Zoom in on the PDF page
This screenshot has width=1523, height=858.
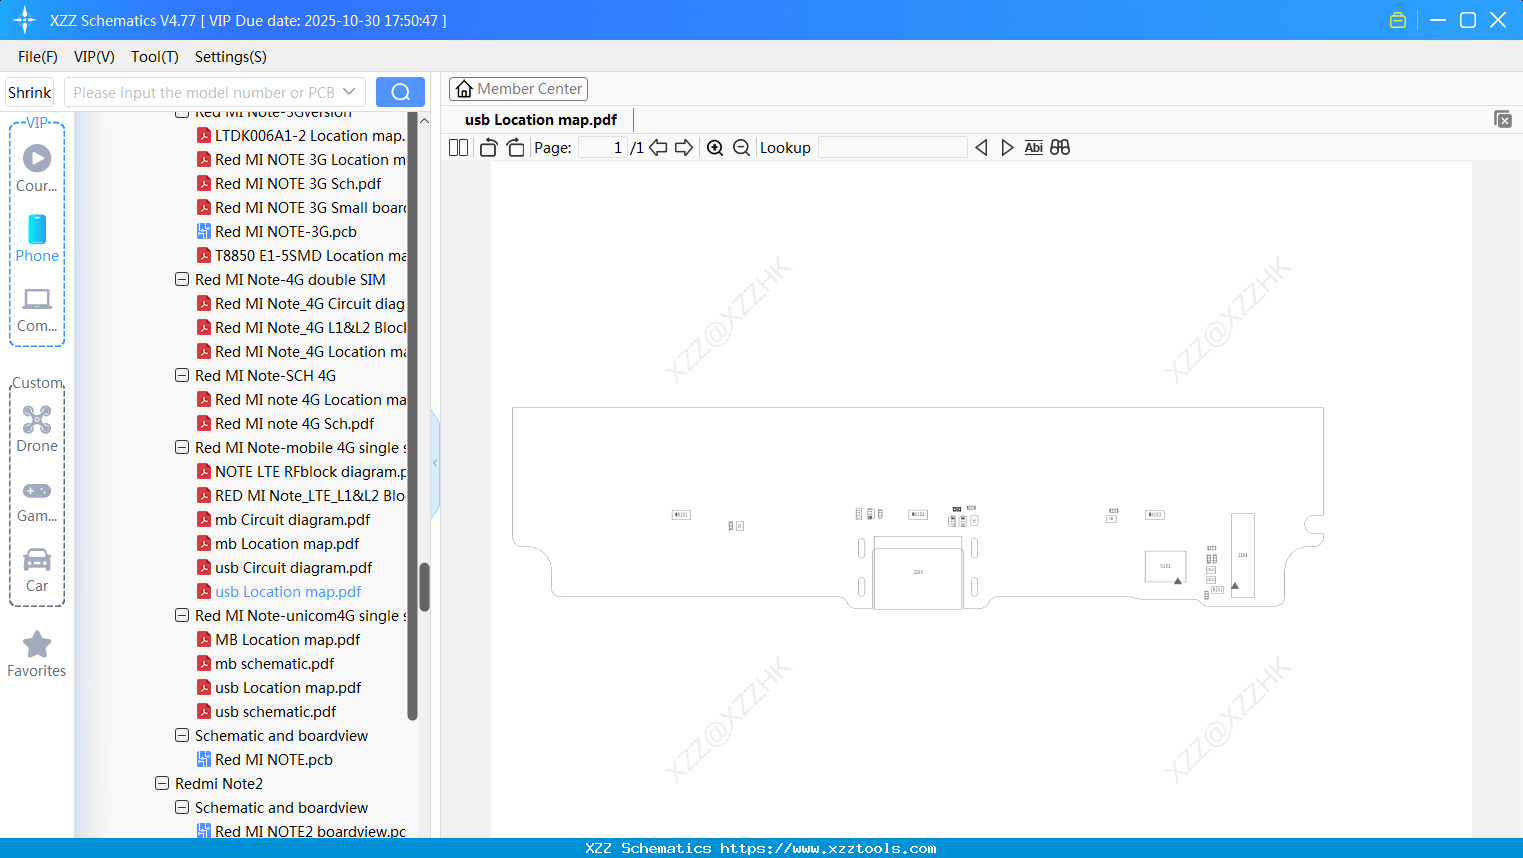(715, 147)
